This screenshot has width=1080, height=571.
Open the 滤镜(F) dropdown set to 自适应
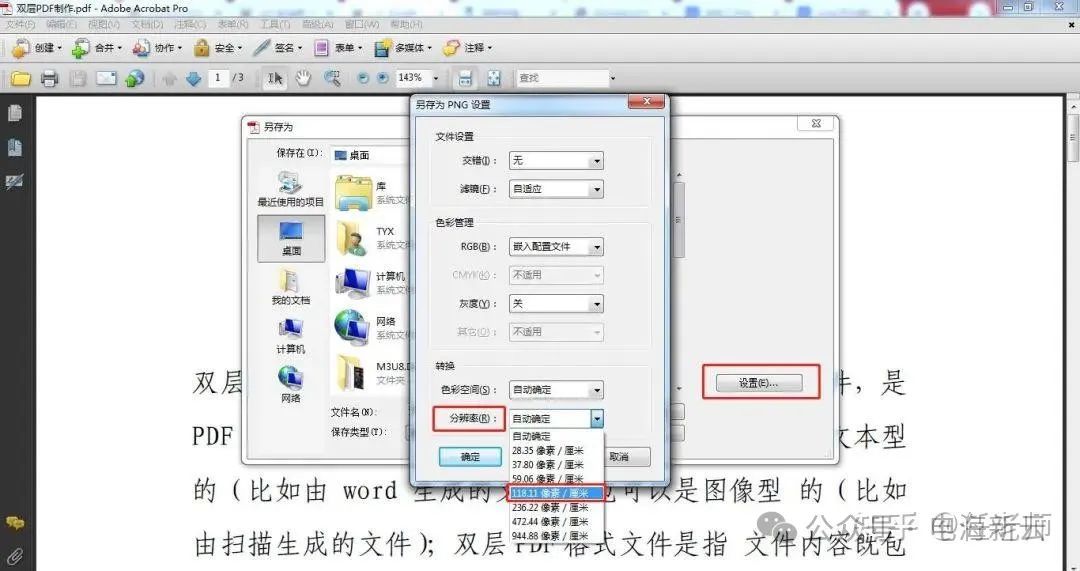(556, 189)
